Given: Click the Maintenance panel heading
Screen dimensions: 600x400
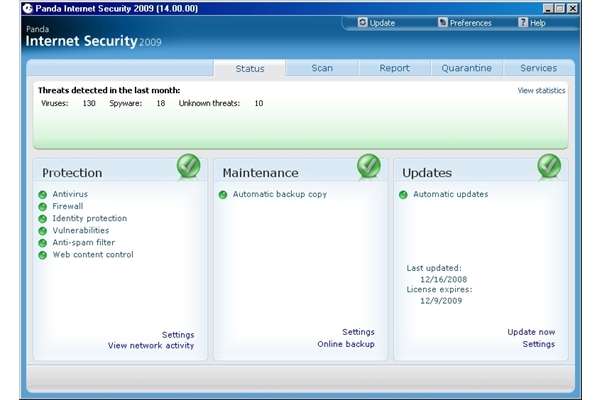Looking at the screenshot, I should click(260, 173).
